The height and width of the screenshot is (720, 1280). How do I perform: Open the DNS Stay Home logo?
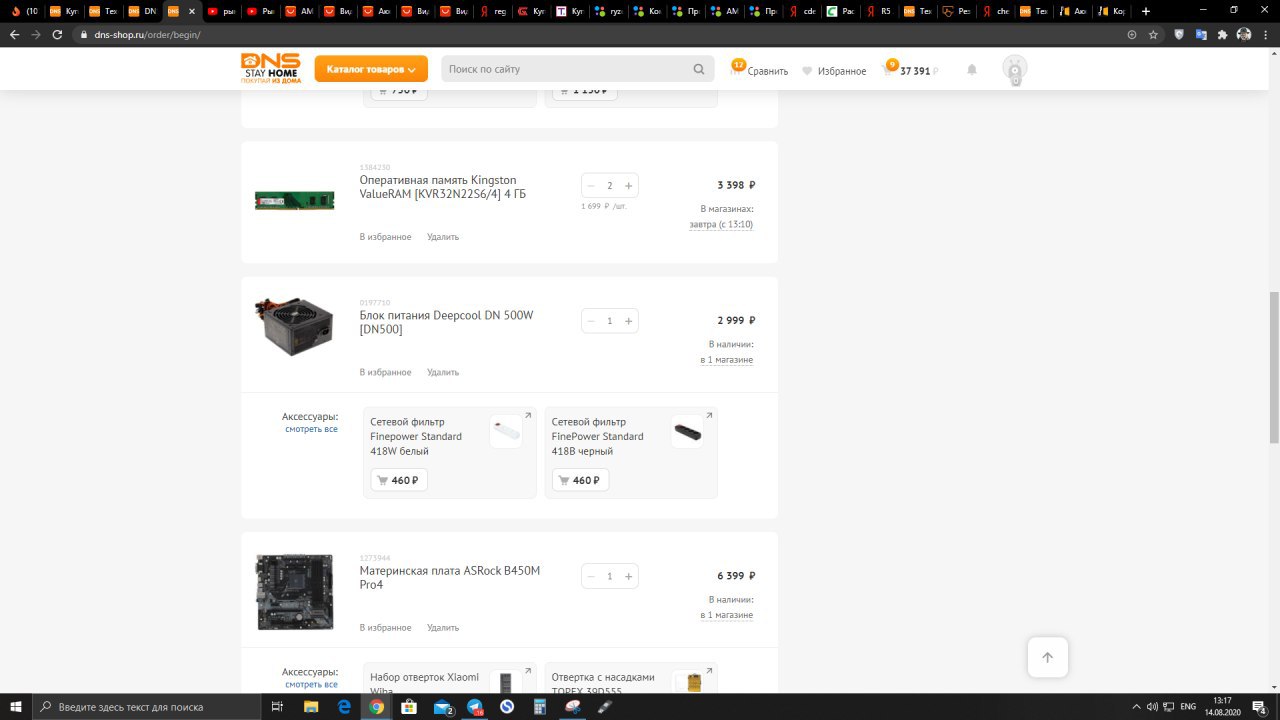click(271, 68)
